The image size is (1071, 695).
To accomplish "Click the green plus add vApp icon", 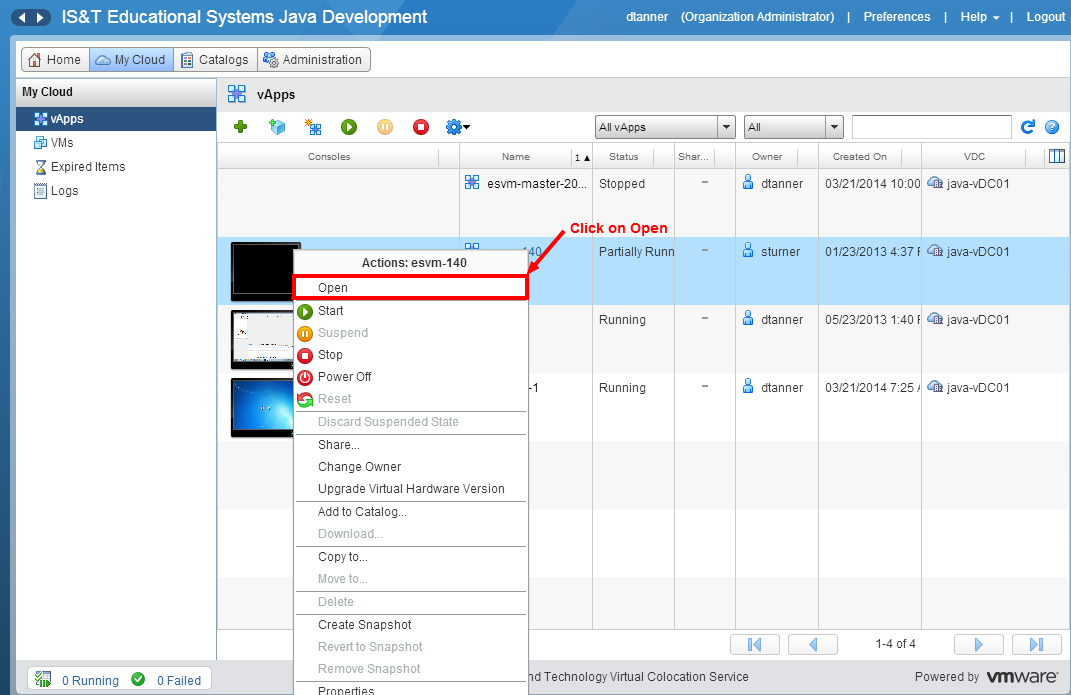I will [x=240, y=127].
